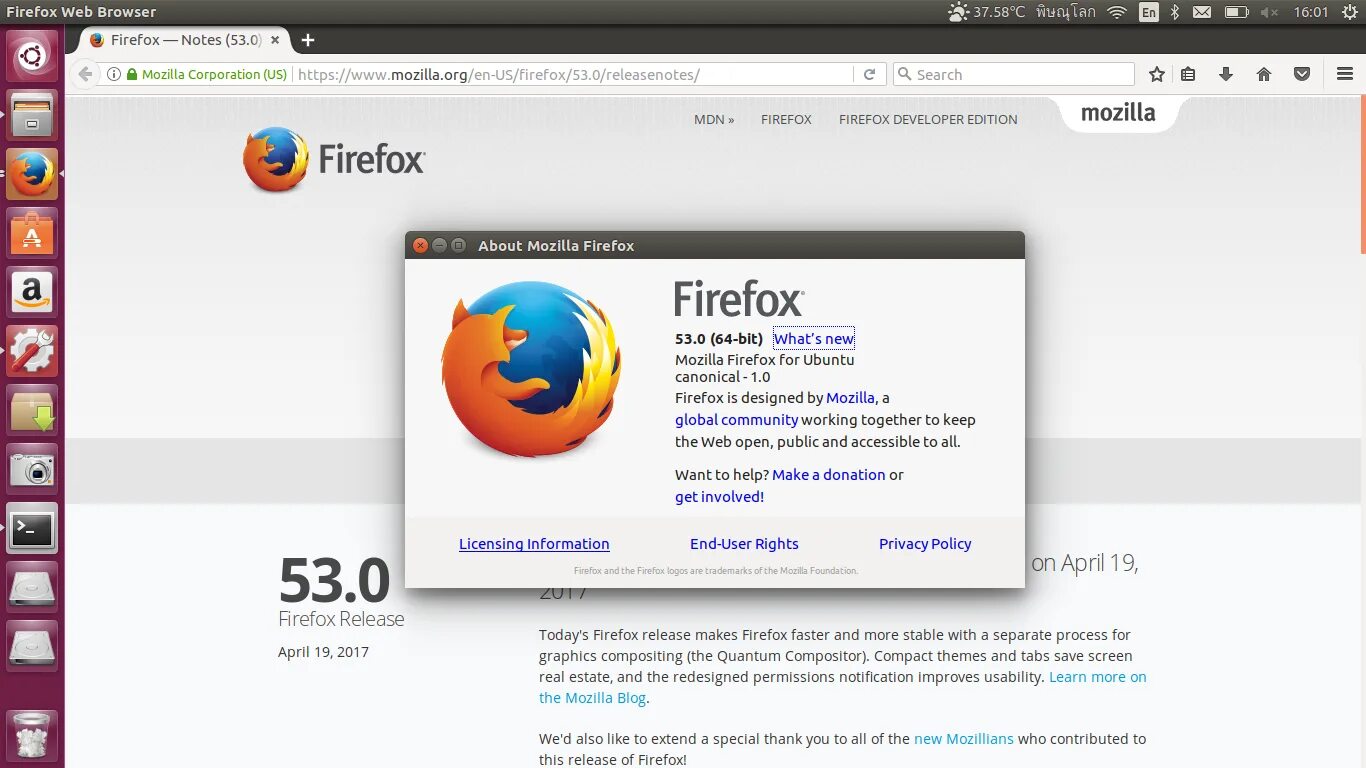Open the package installer icon with green arrow
The image size is (1366, 768).
32,409
